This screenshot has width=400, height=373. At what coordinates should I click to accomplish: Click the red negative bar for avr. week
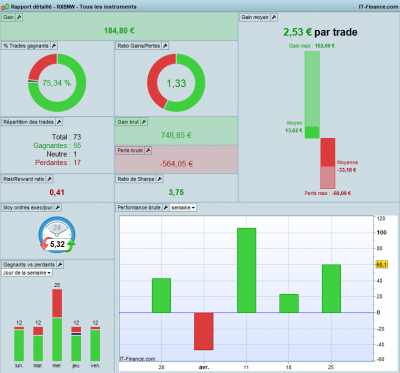tap(204, 331)
